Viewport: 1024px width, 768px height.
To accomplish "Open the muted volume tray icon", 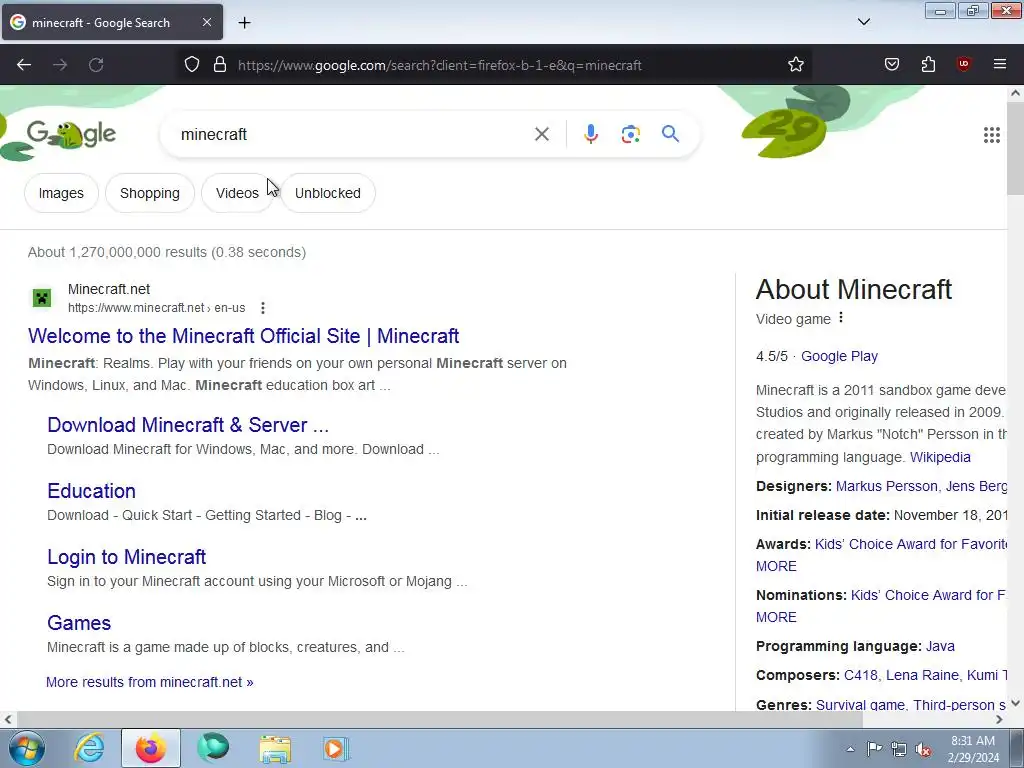I will 923,749.
